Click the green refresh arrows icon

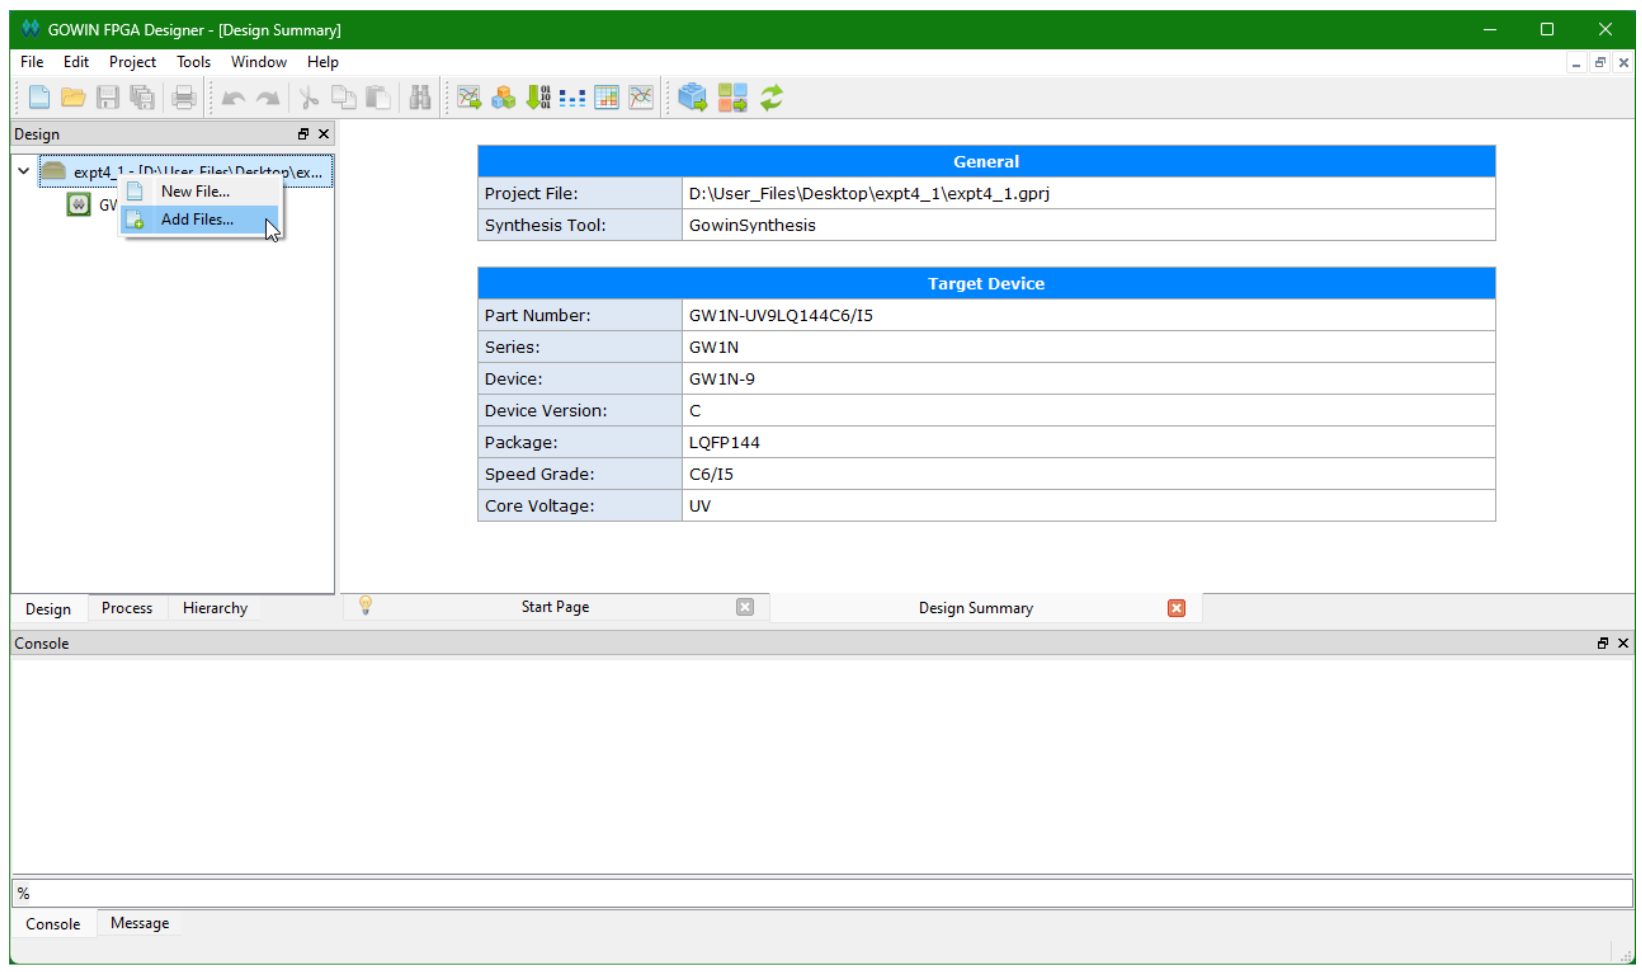pyautogui.click(x=772, y=98)
